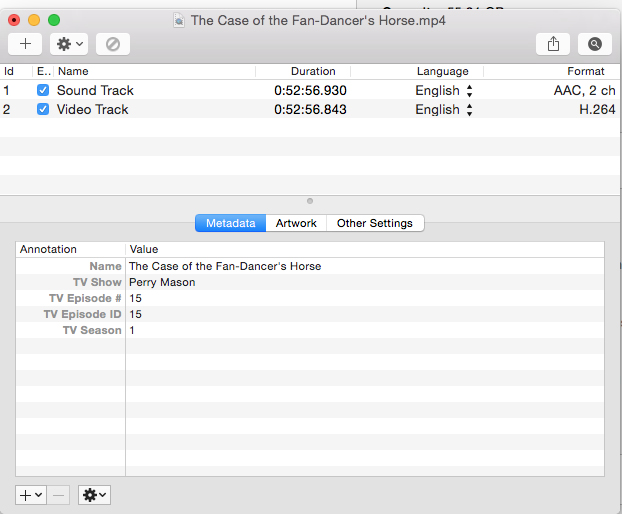Click the metadata search magnifier icon
622x514 pixels.
click(595, 44)
